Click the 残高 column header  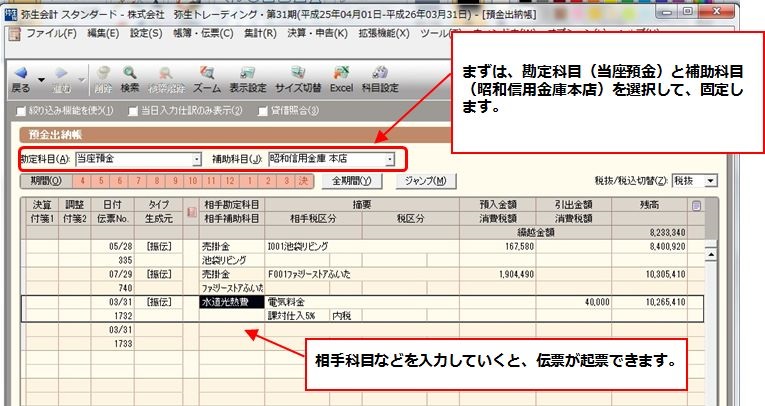pos(649,204)
